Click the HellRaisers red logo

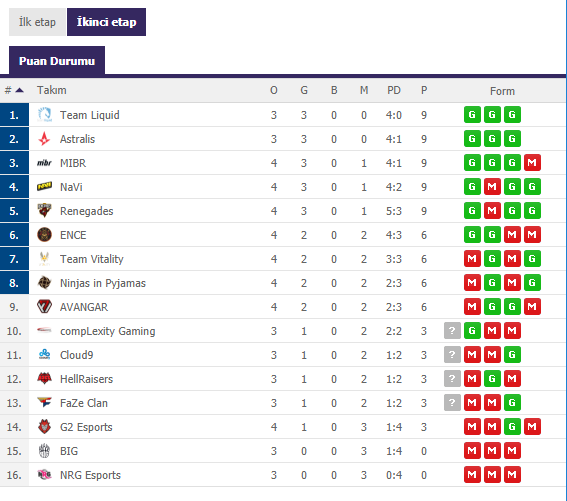click(x=44, y=378)
